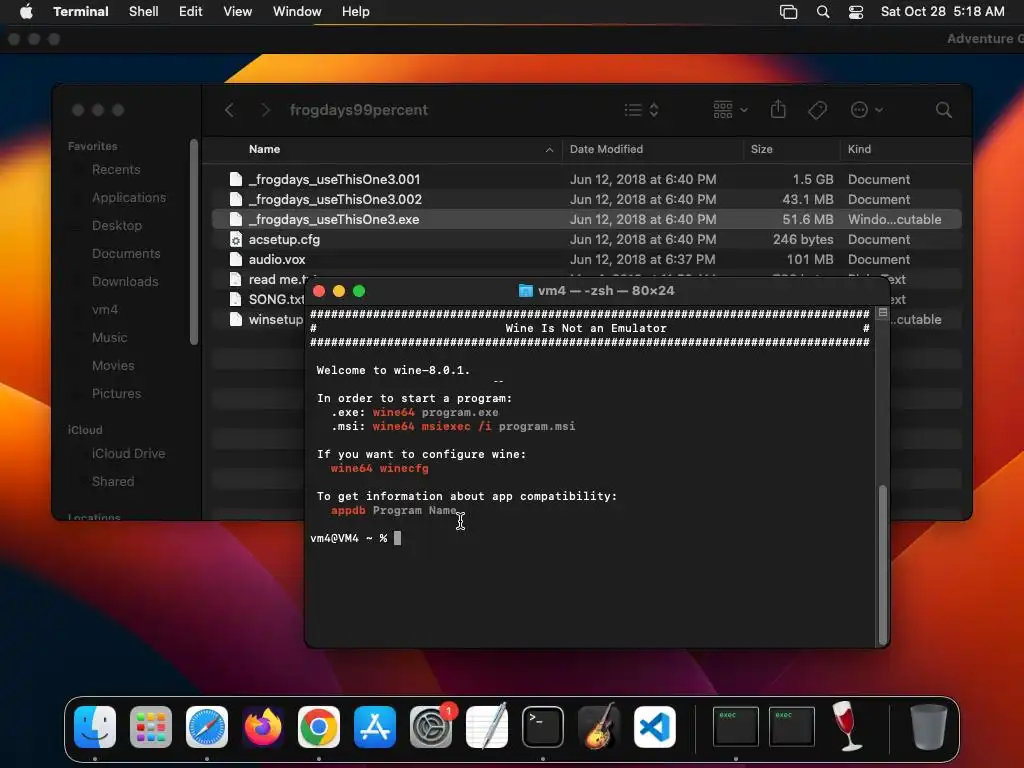1024x768 pixels.
Task: Click Finder edit tags icon
Action: coord(818,110)
